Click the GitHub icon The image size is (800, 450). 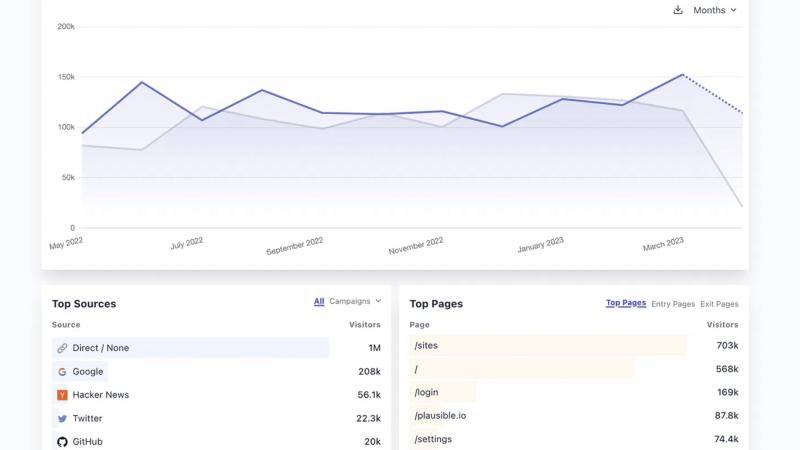click(x=62, y=442)
